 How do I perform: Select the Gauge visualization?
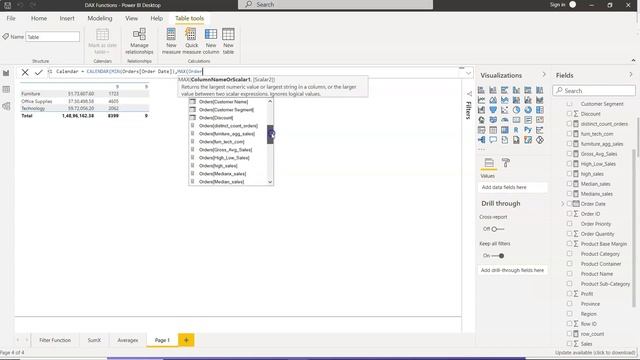click(x=505, y=120)
